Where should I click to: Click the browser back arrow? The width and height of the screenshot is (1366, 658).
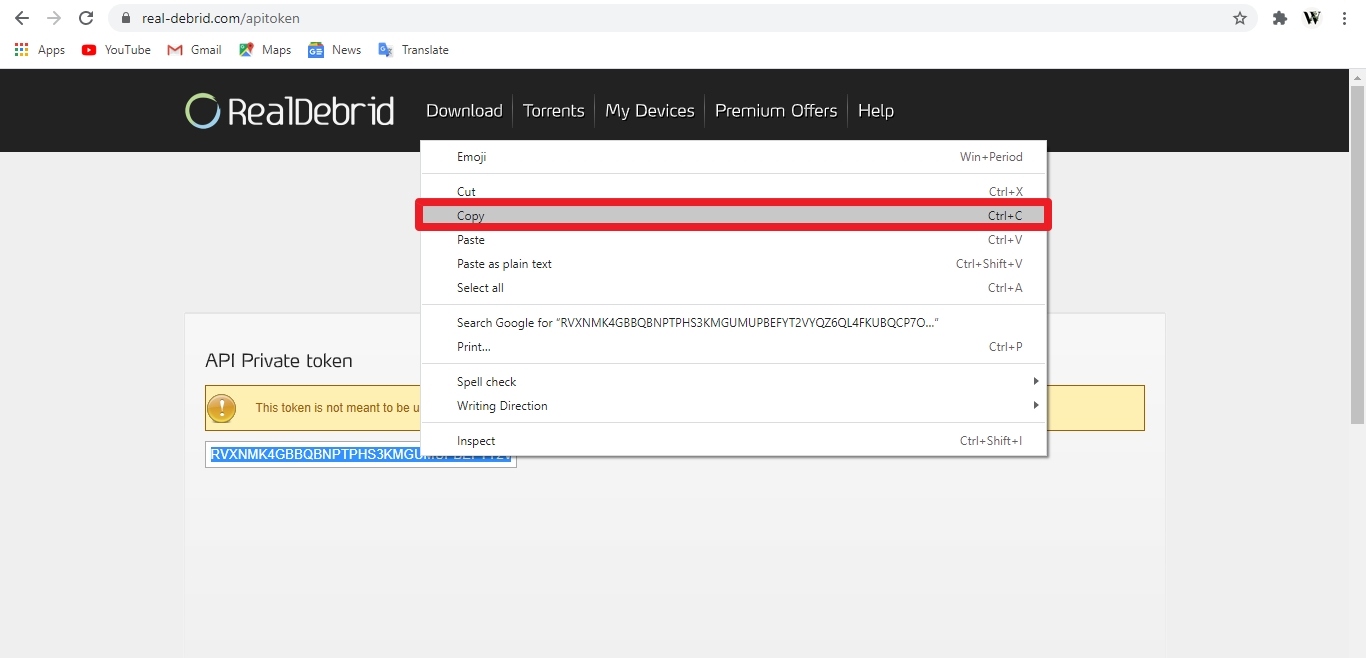[22, 18]
